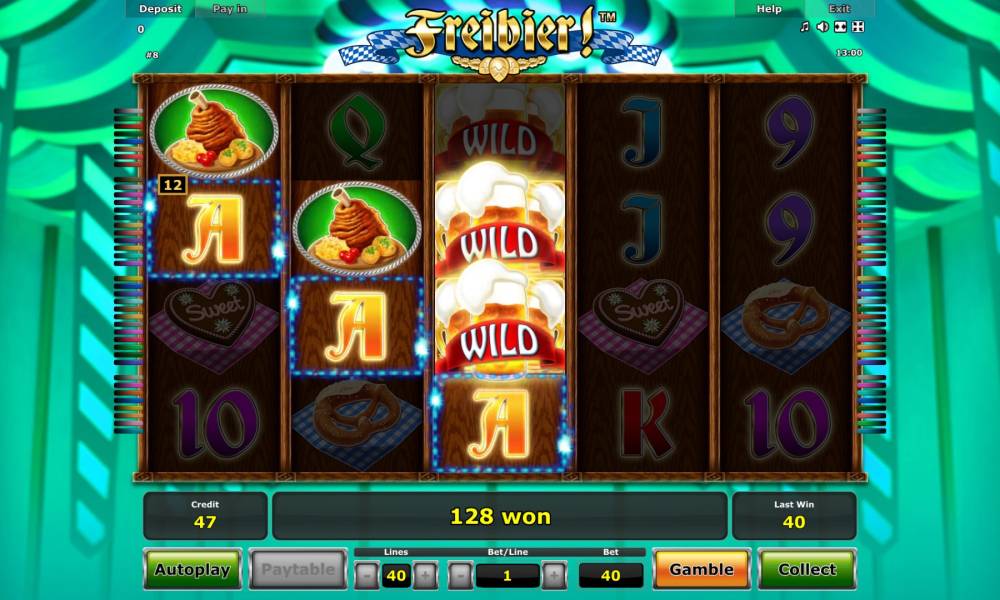
Task: Toggle the background music note icon
Action: (805, 26)
